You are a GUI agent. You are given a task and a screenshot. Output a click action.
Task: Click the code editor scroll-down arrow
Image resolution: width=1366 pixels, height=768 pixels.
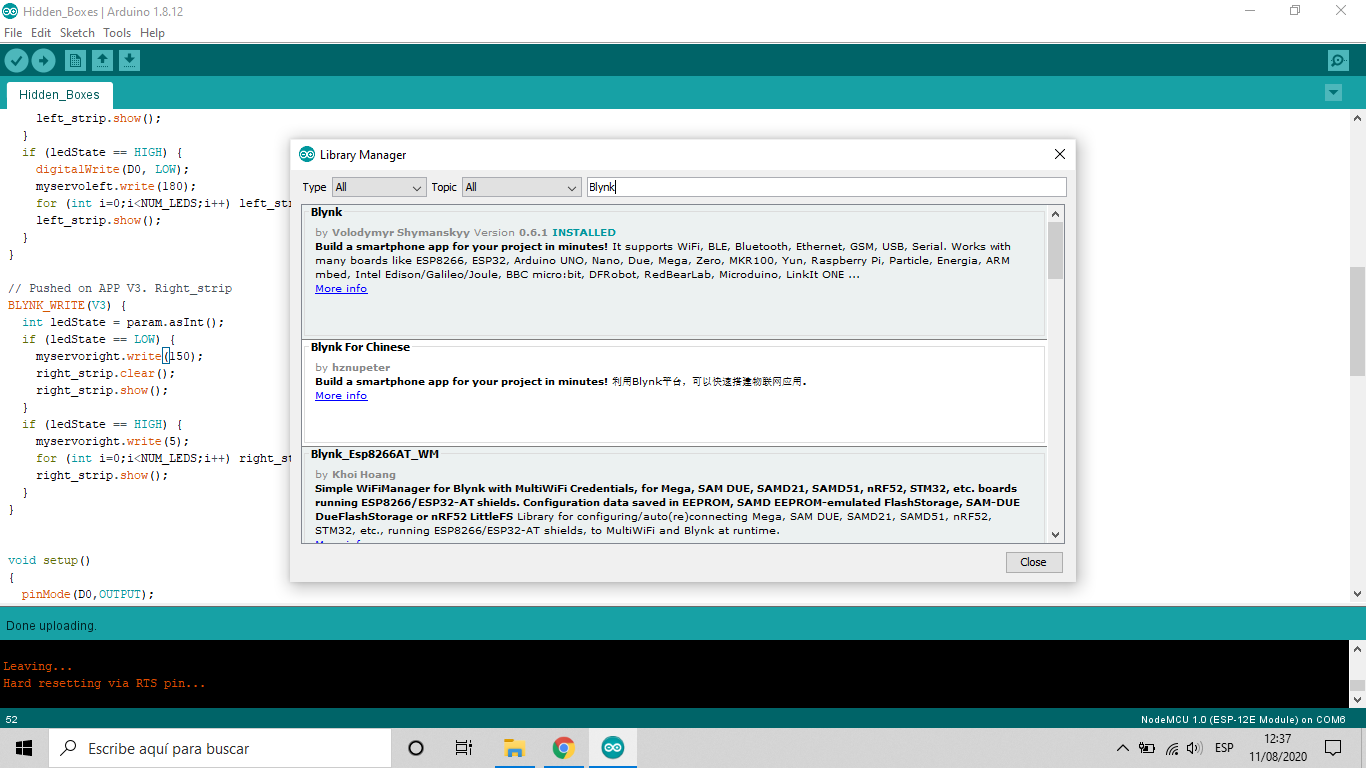point(1357,594)
